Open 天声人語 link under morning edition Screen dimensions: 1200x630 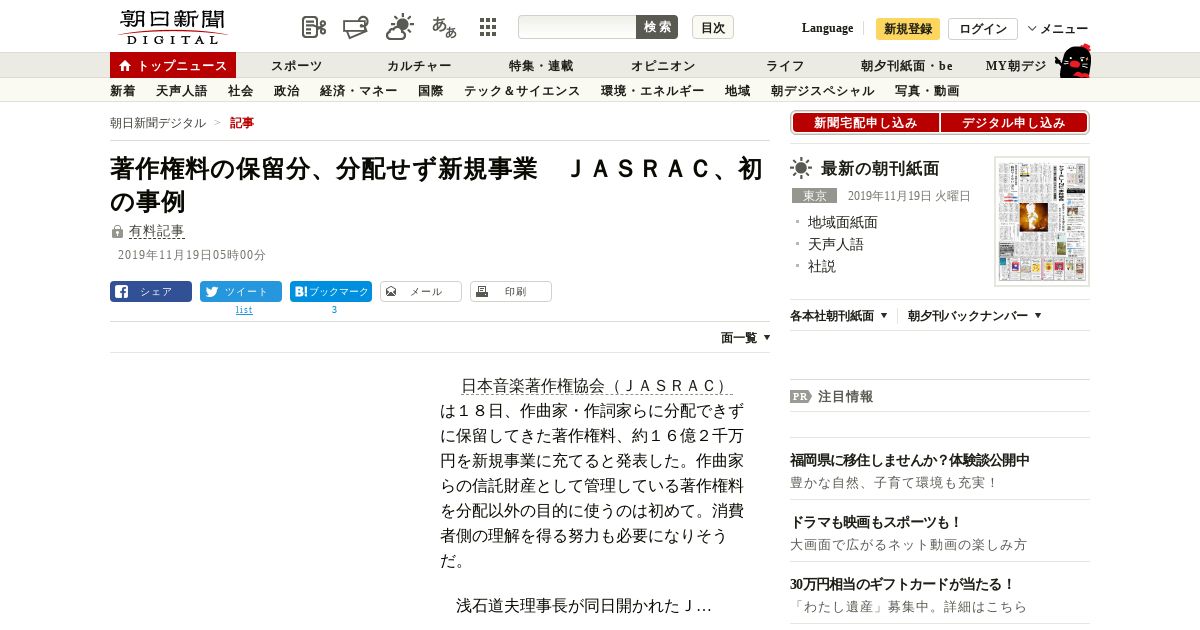tap(836, 244)
